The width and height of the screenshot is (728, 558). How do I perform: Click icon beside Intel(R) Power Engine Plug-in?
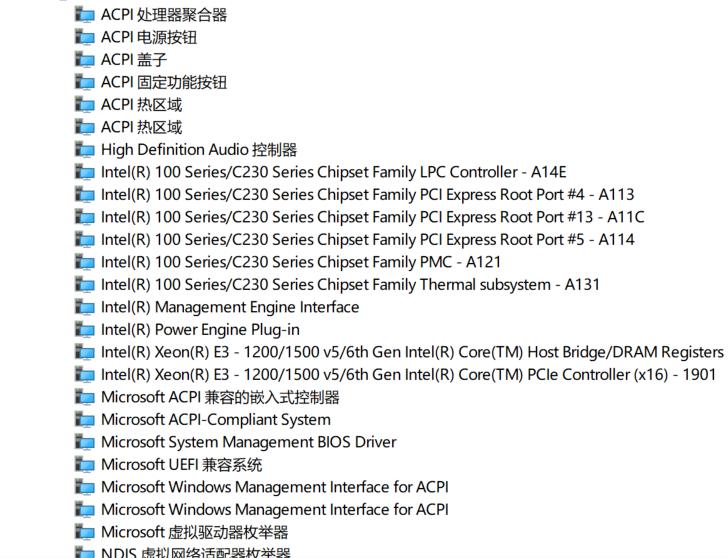click(84, 330)
